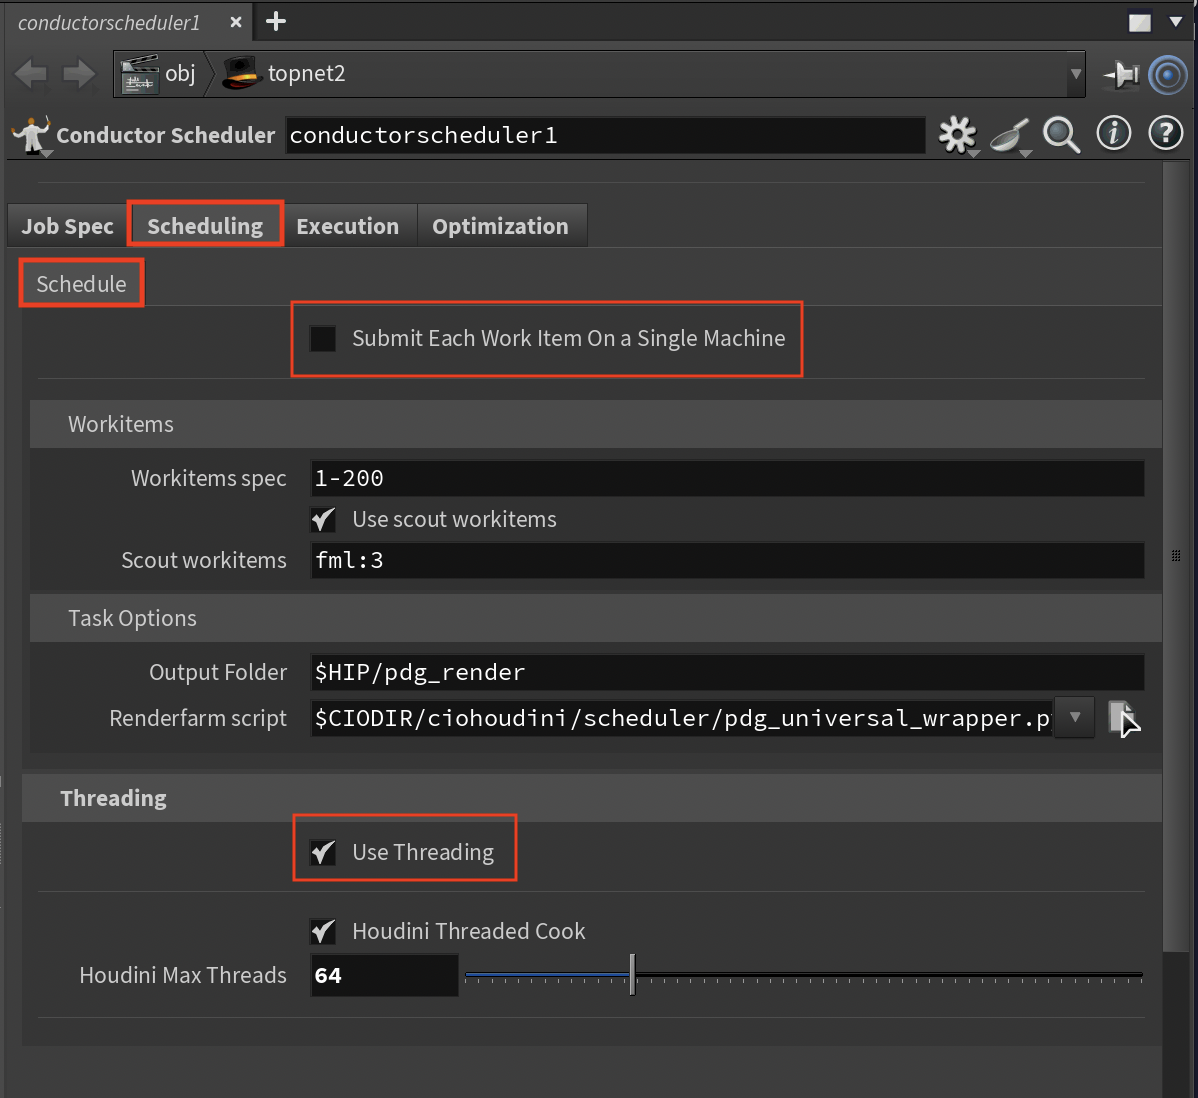Click the vertical scrollbar of the parameter pane
The height and width of the screenshot is (1098, 1198).
coord(1174,556)
